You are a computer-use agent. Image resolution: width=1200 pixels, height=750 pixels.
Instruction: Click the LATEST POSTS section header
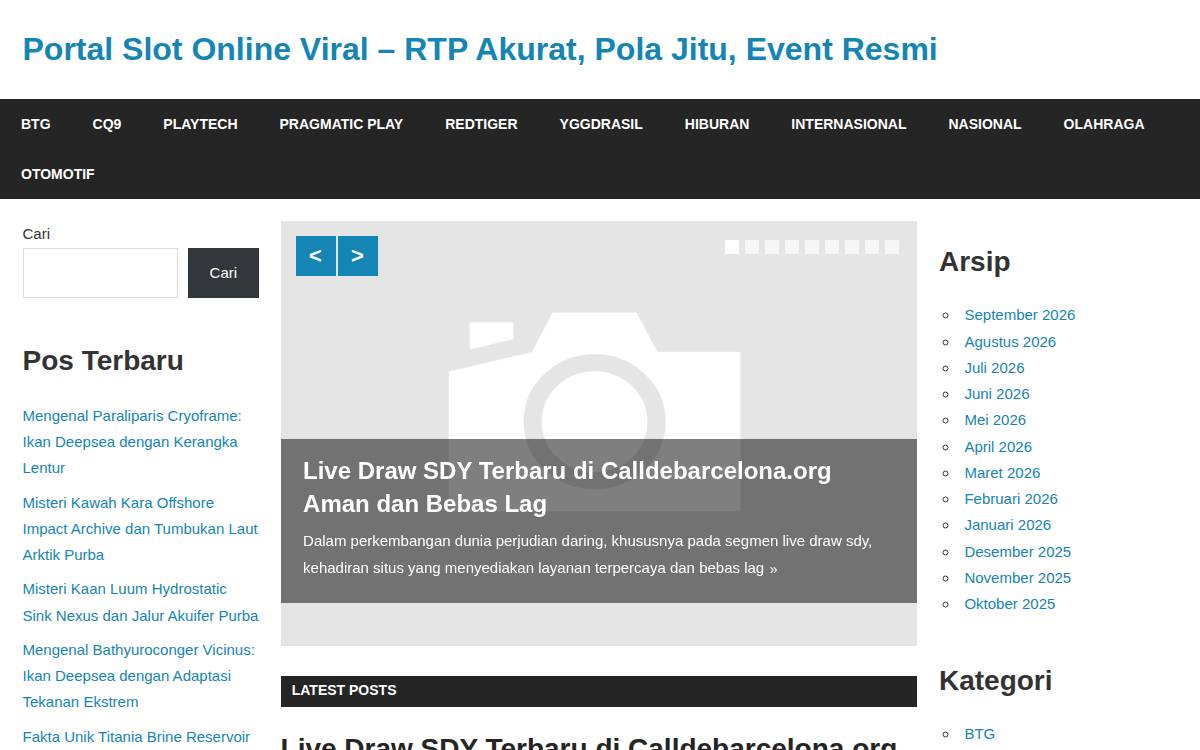pyautogui.click(x=344, y=690)
